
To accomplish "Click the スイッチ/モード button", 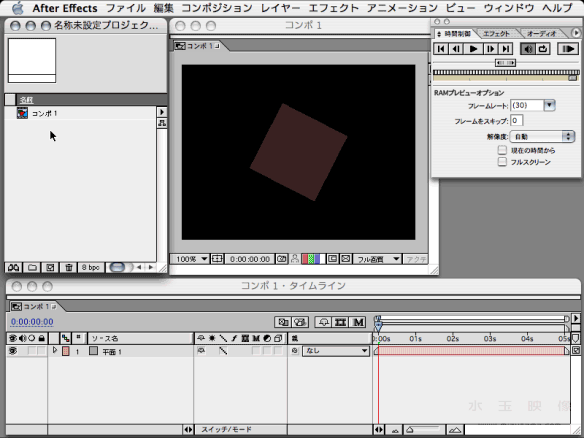I will pyautogui.click(x=226, y=429).
